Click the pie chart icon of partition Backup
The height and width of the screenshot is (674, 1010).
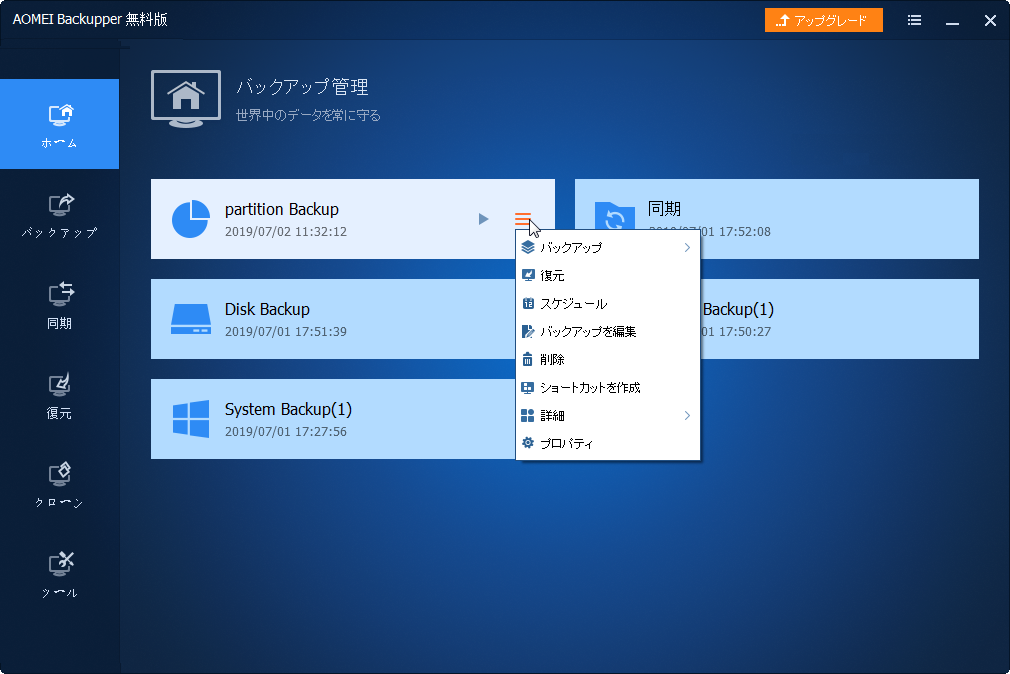[x=191, y=219]
